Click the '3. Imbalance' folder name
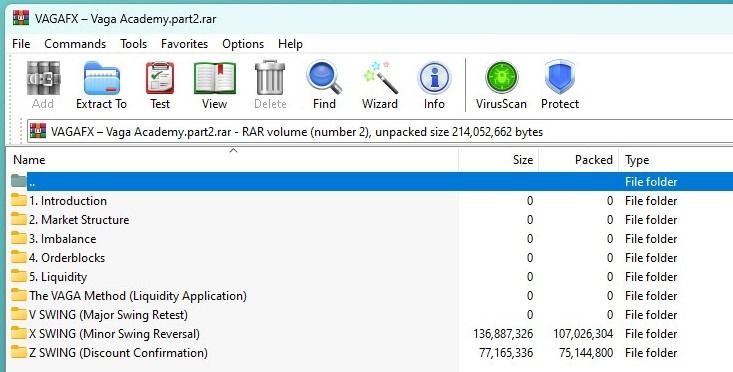Image resolution: width=733 pixels, height=372 pixels. pos(62,239)
